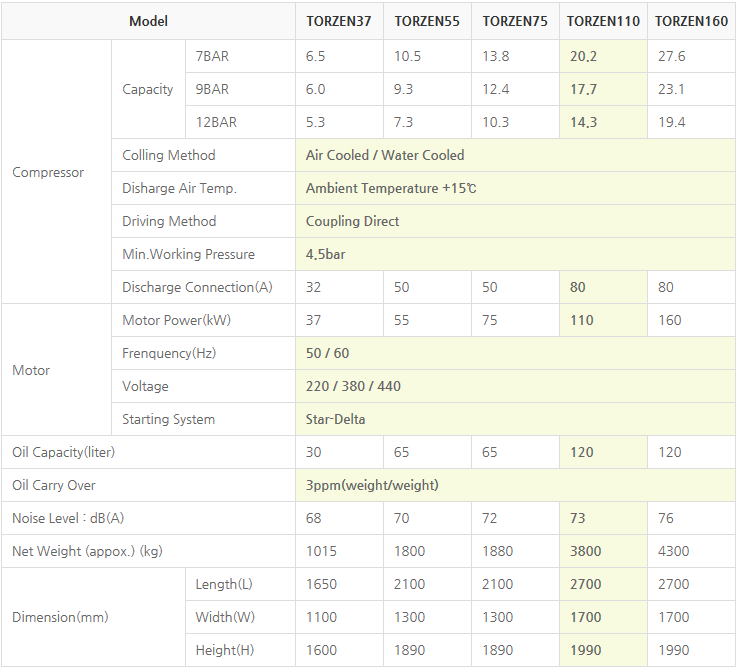This screenshot has width=737, height=669.
Task: Click the TORZEN75 column header
Action: tap(514, 21)
